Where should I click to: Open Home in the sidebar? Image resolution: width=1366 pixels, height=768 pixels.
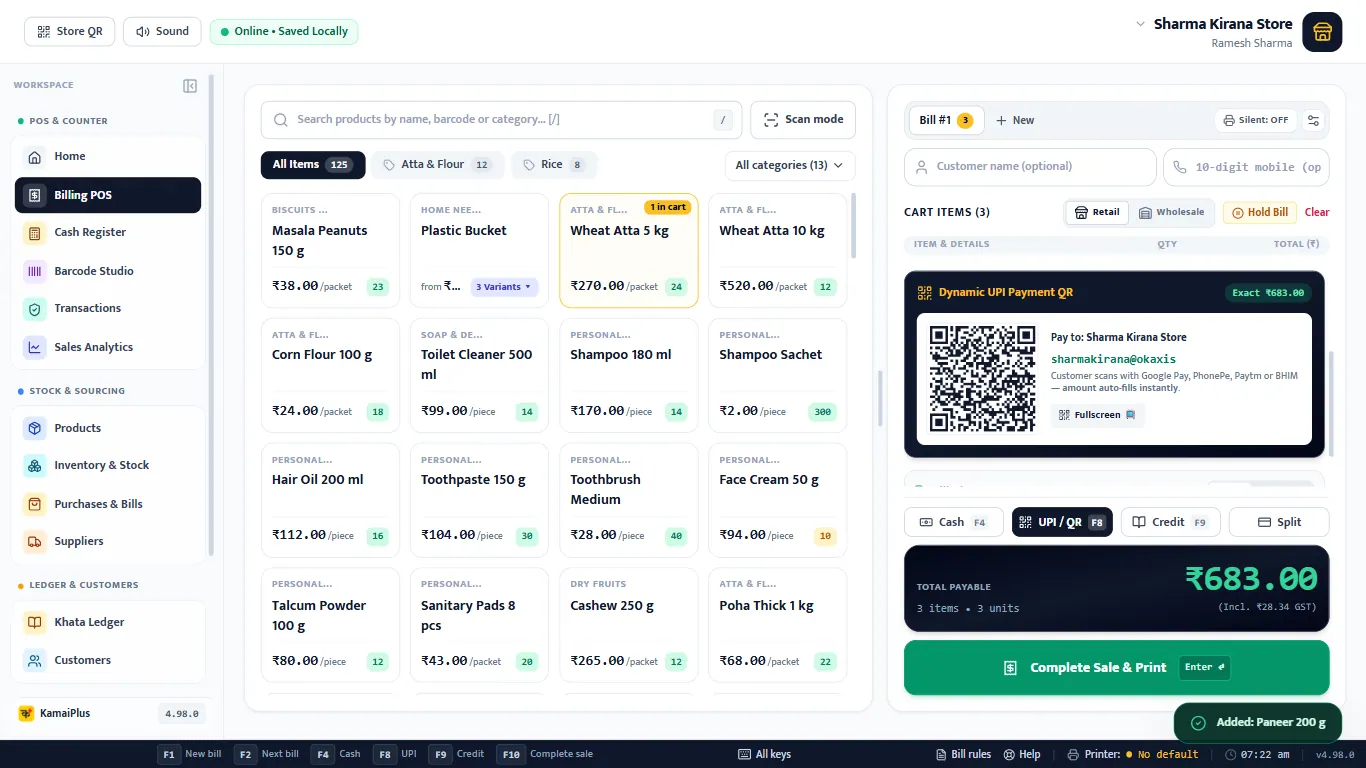tap(108, 156)
